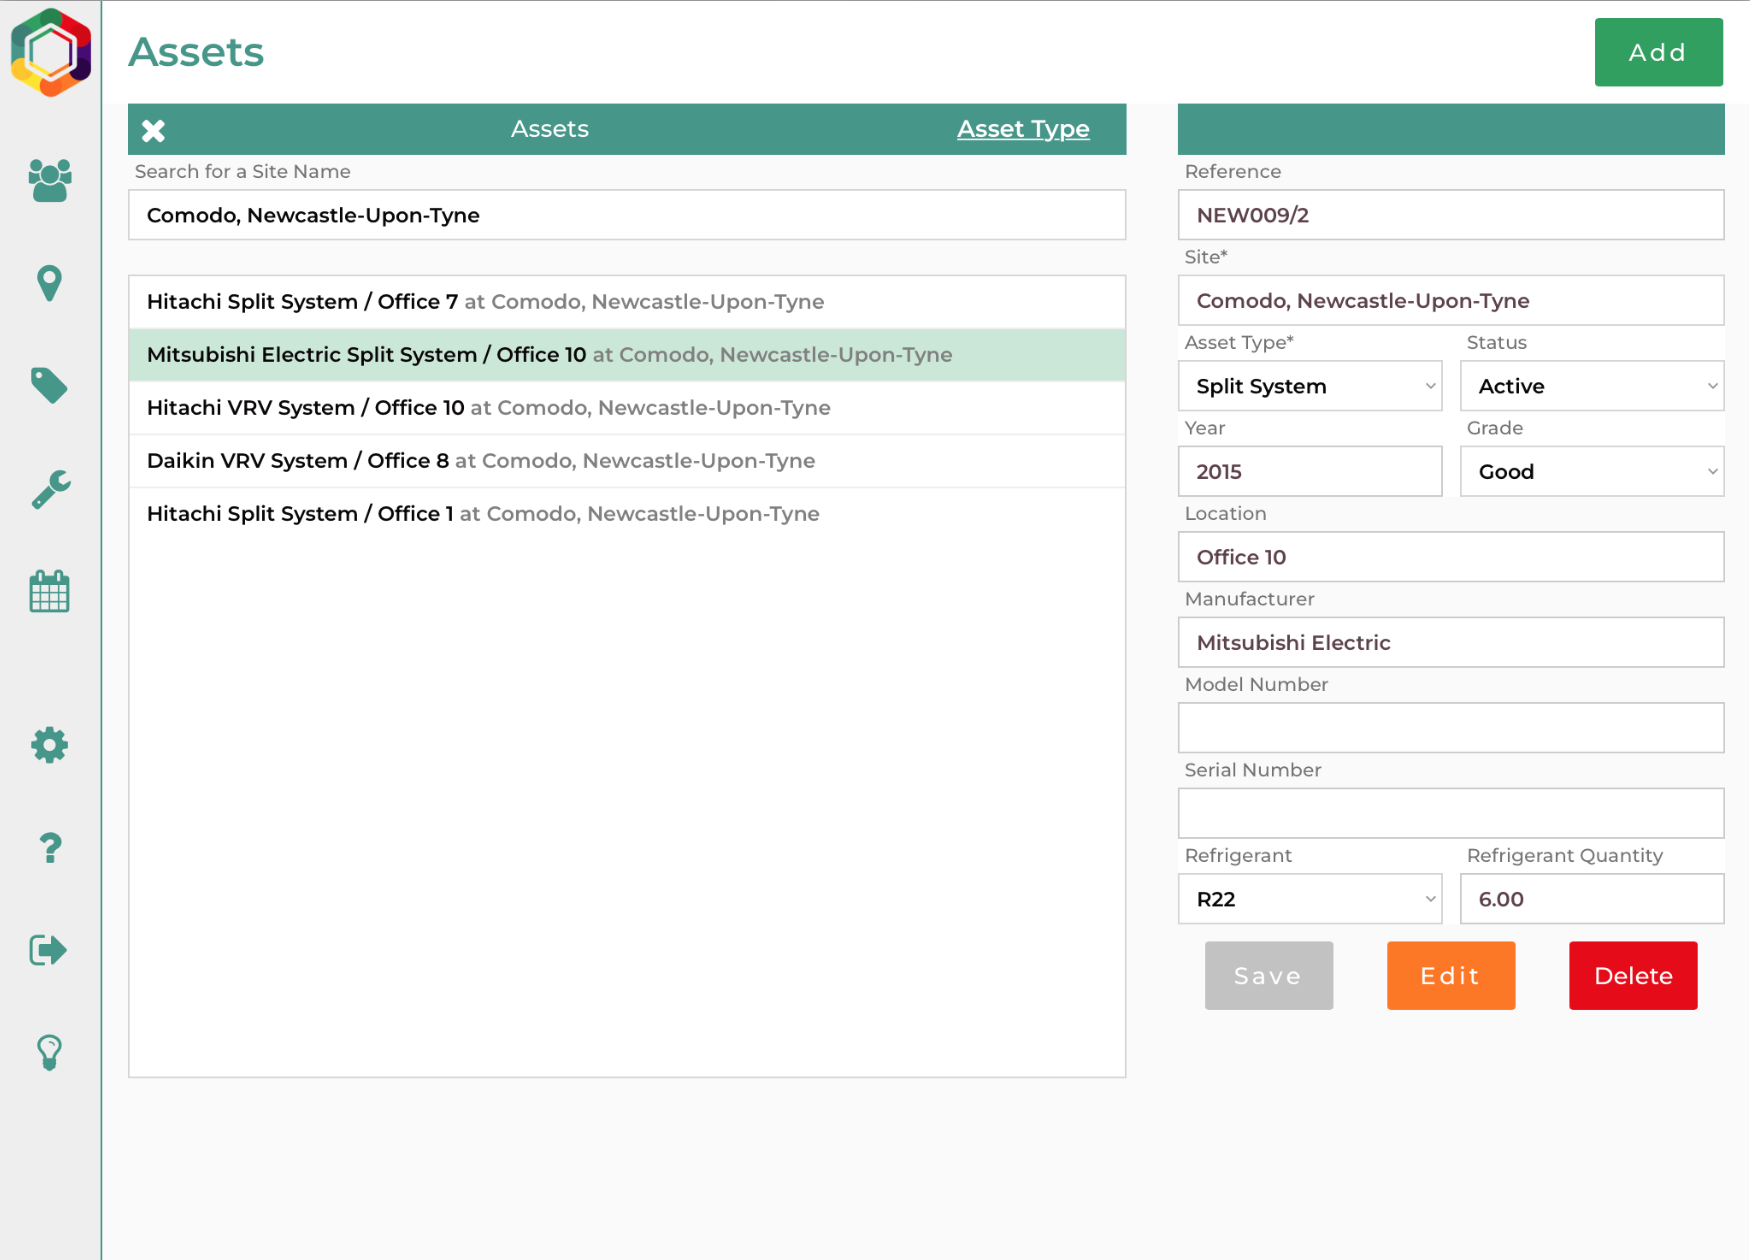Click the Logout arrow icon
1750x1260 pixels.
50,950
